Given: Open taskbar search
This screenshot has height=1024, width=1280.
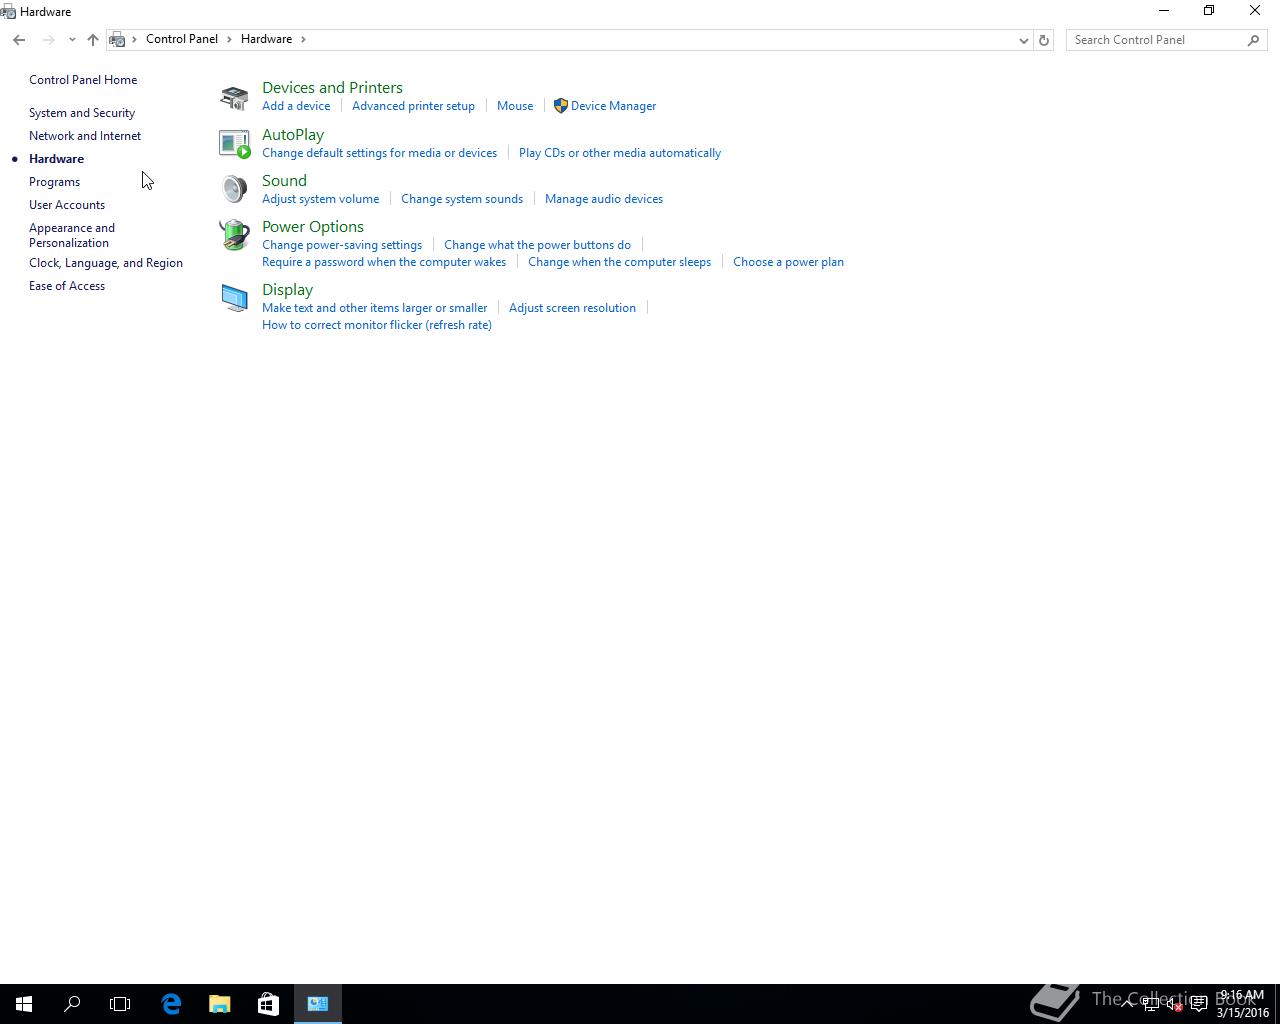Looking at the screenshot, I should pos(72,1004).
